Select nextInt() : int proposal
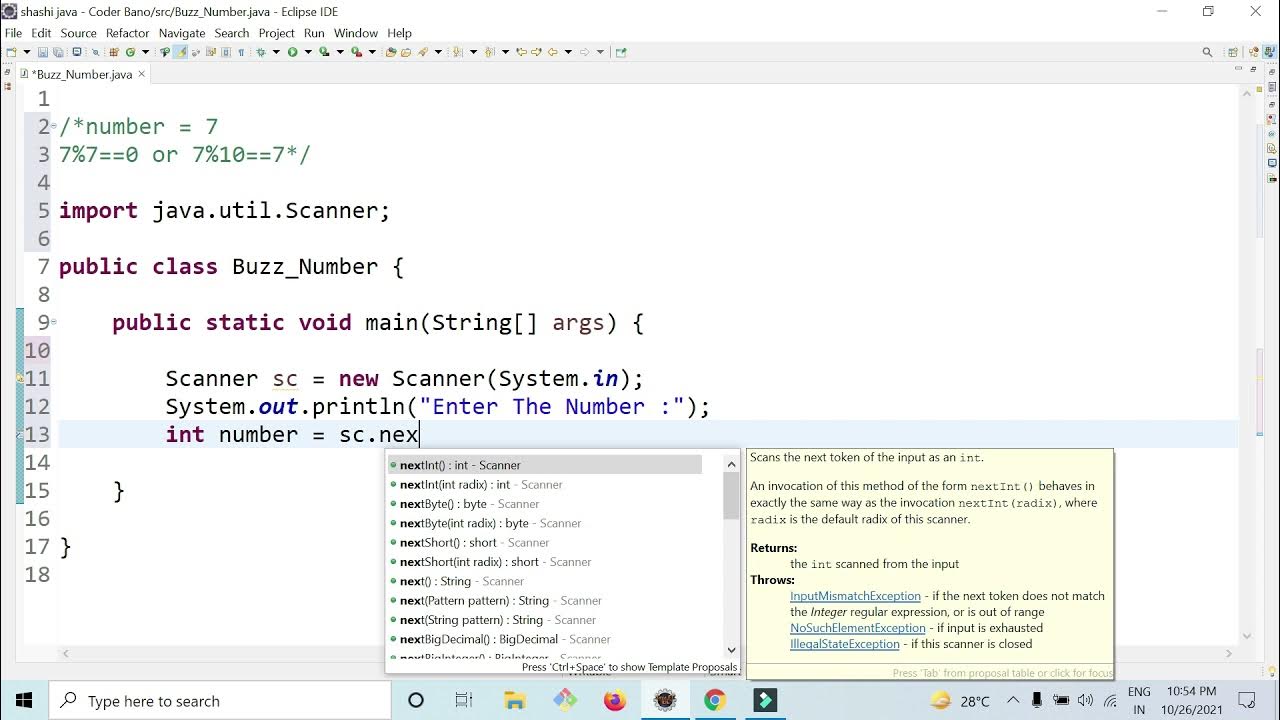This screenshot has width=1280, height=720. coord(544,465)
